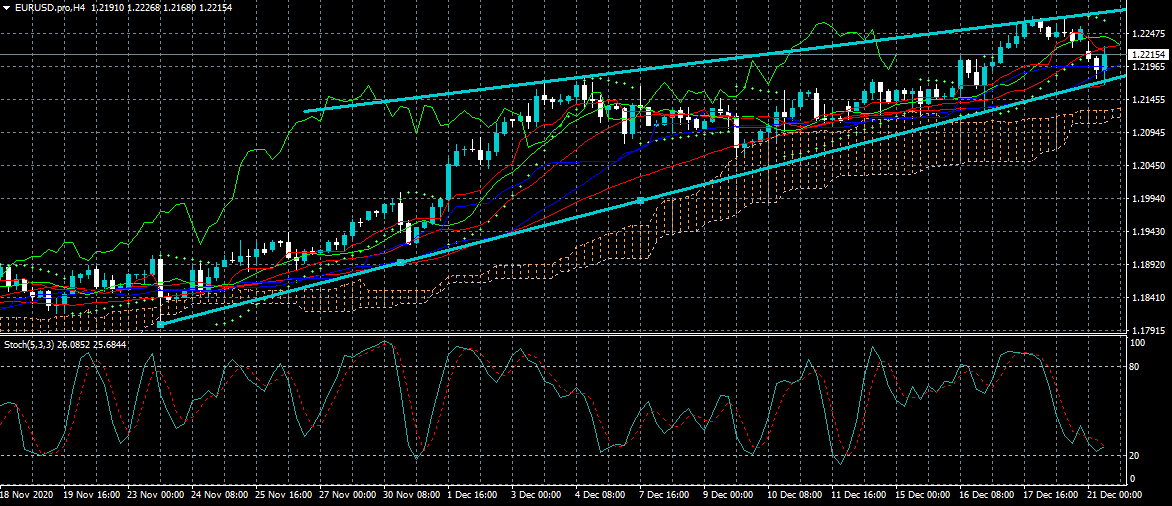The width and height of the screenshot is (1172, 506).
Task: Click the 30 Nov 08:00 time label
Action: coord(412,495)
